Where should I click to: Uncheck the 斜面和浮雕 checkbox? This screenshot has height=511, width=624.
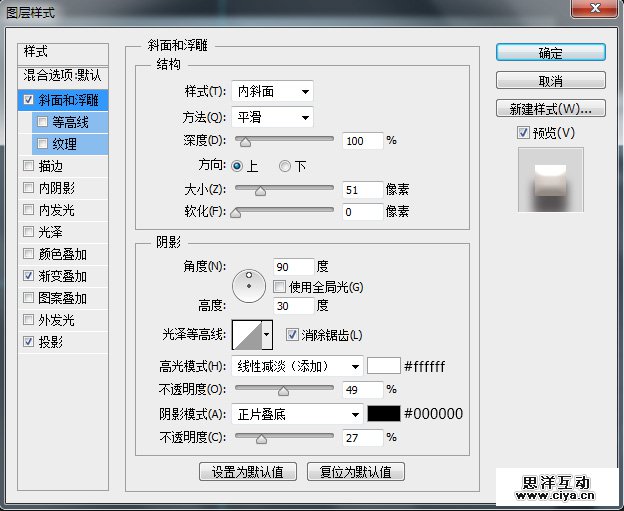[x=28, y=99]
